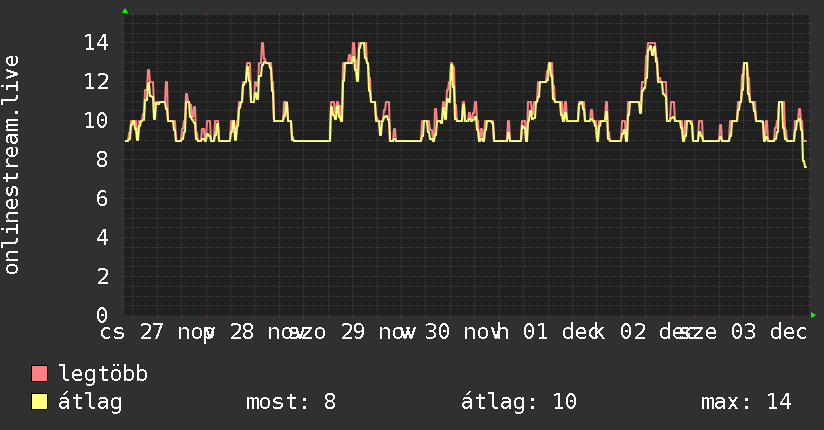Viewport: 824px width, 430px height.
Task: Click the 'k 02 dec' date label
Action: (644, 332)
